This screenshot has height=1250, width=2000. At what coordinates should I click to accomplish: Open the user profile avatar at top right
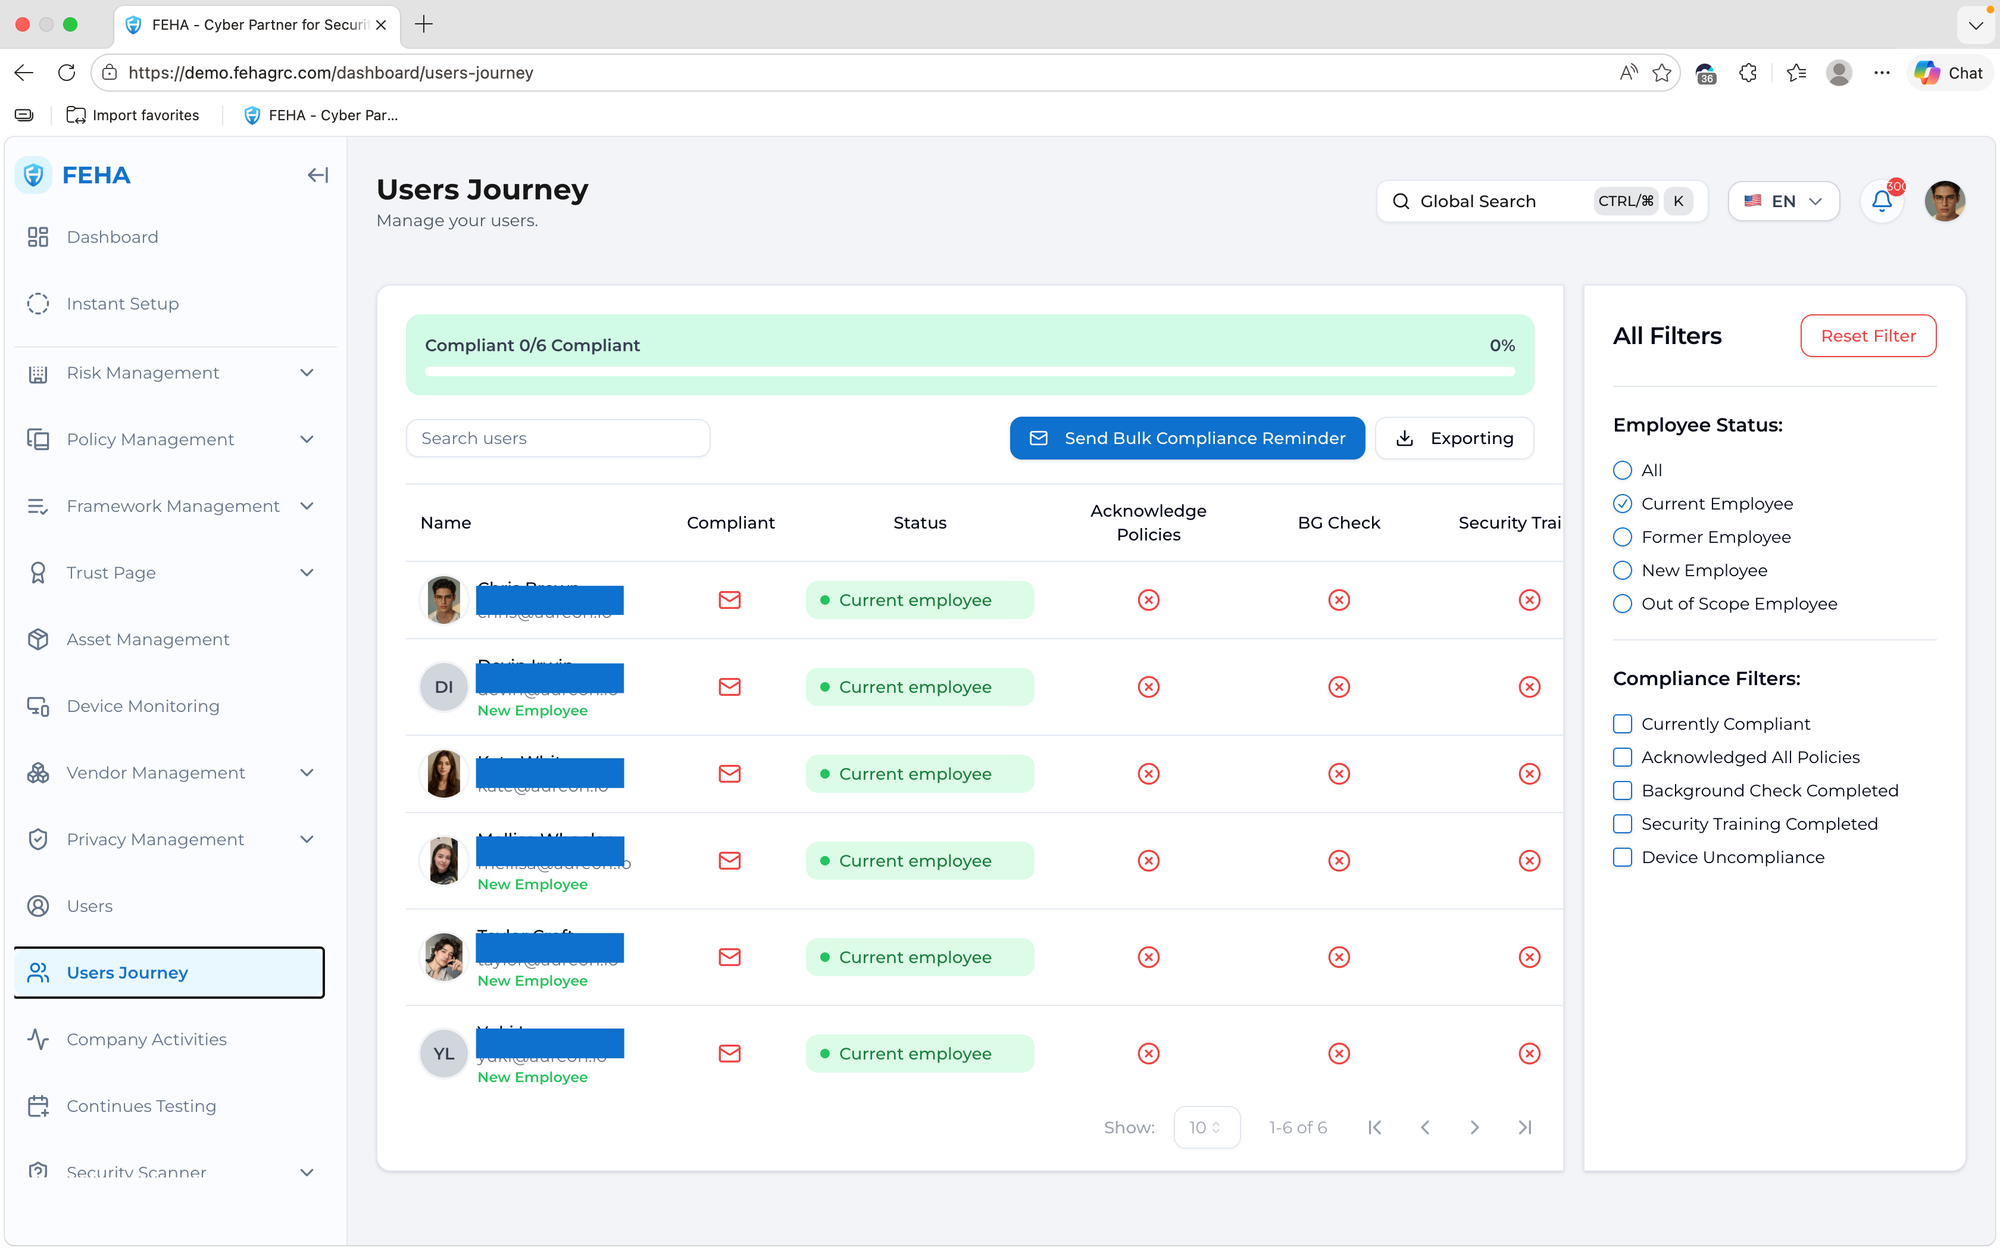point(1944,201)
